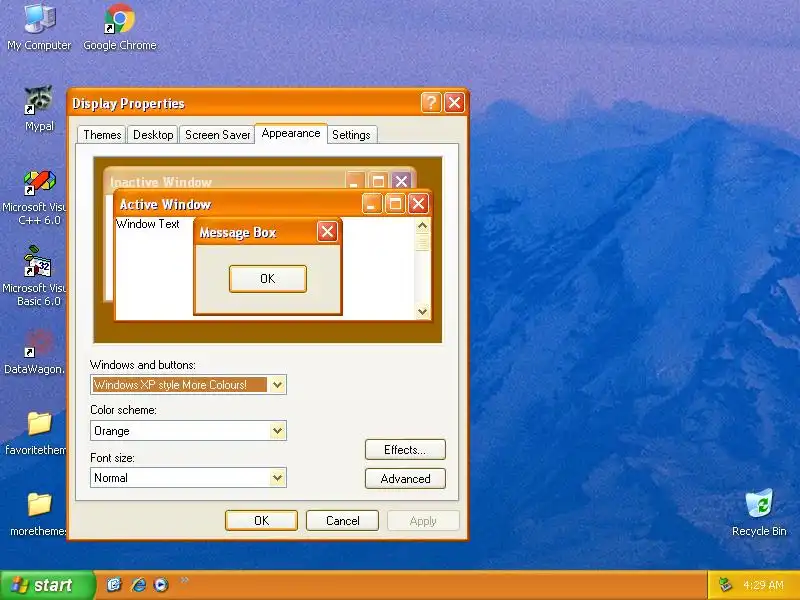Click the system tray network icon
This screenshot has height=600, width=800.
tap(724, 585)
